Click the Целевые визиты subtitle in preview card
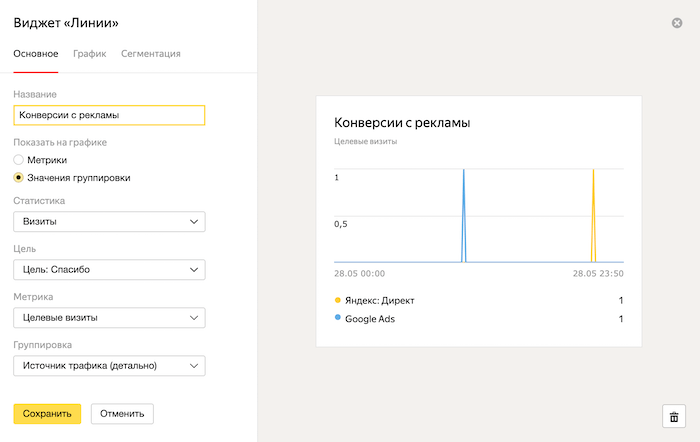The height and width of the screenshot is (442, 700). tap(365, 142)
